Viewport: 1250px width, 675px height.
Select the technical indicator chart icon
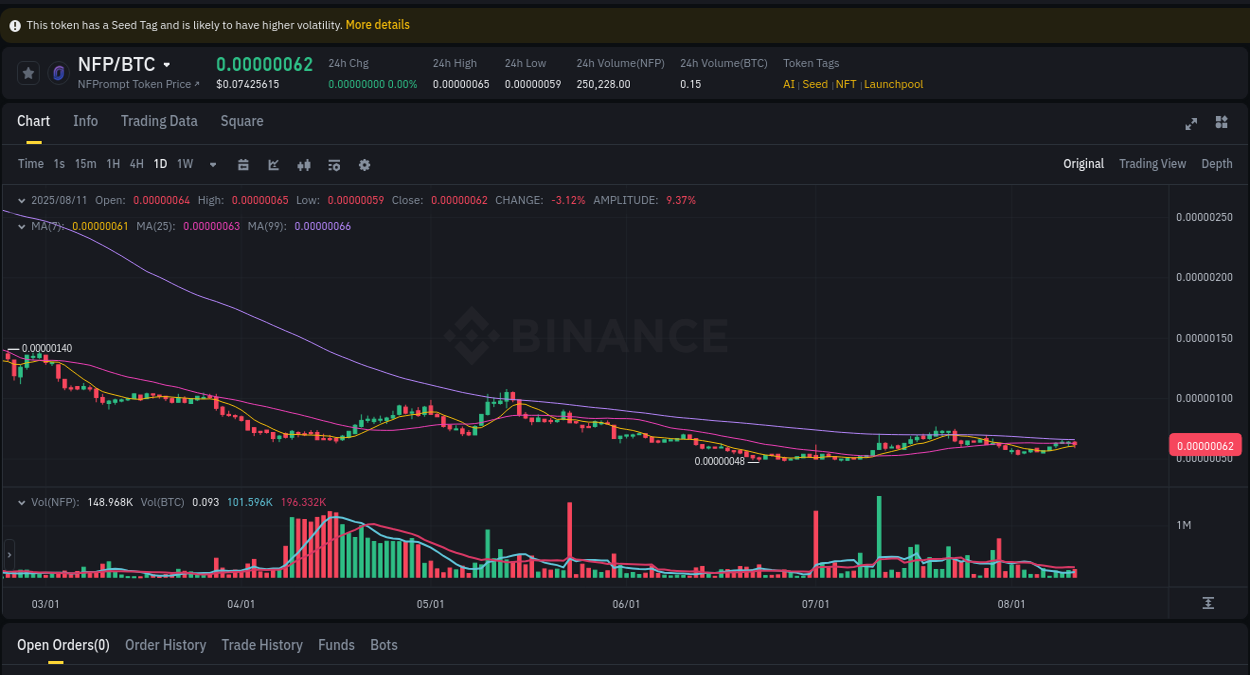273,164
